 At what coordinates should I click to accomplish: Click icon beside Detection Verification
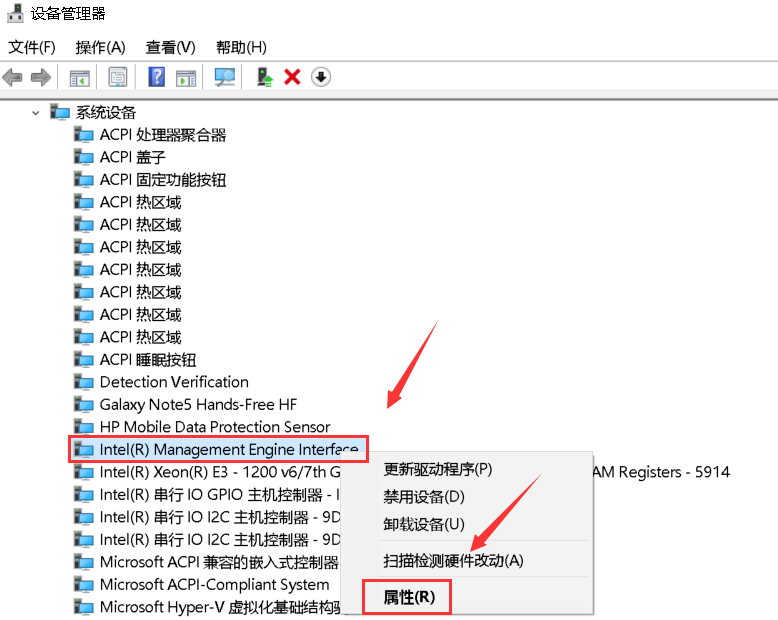(83, 382)
